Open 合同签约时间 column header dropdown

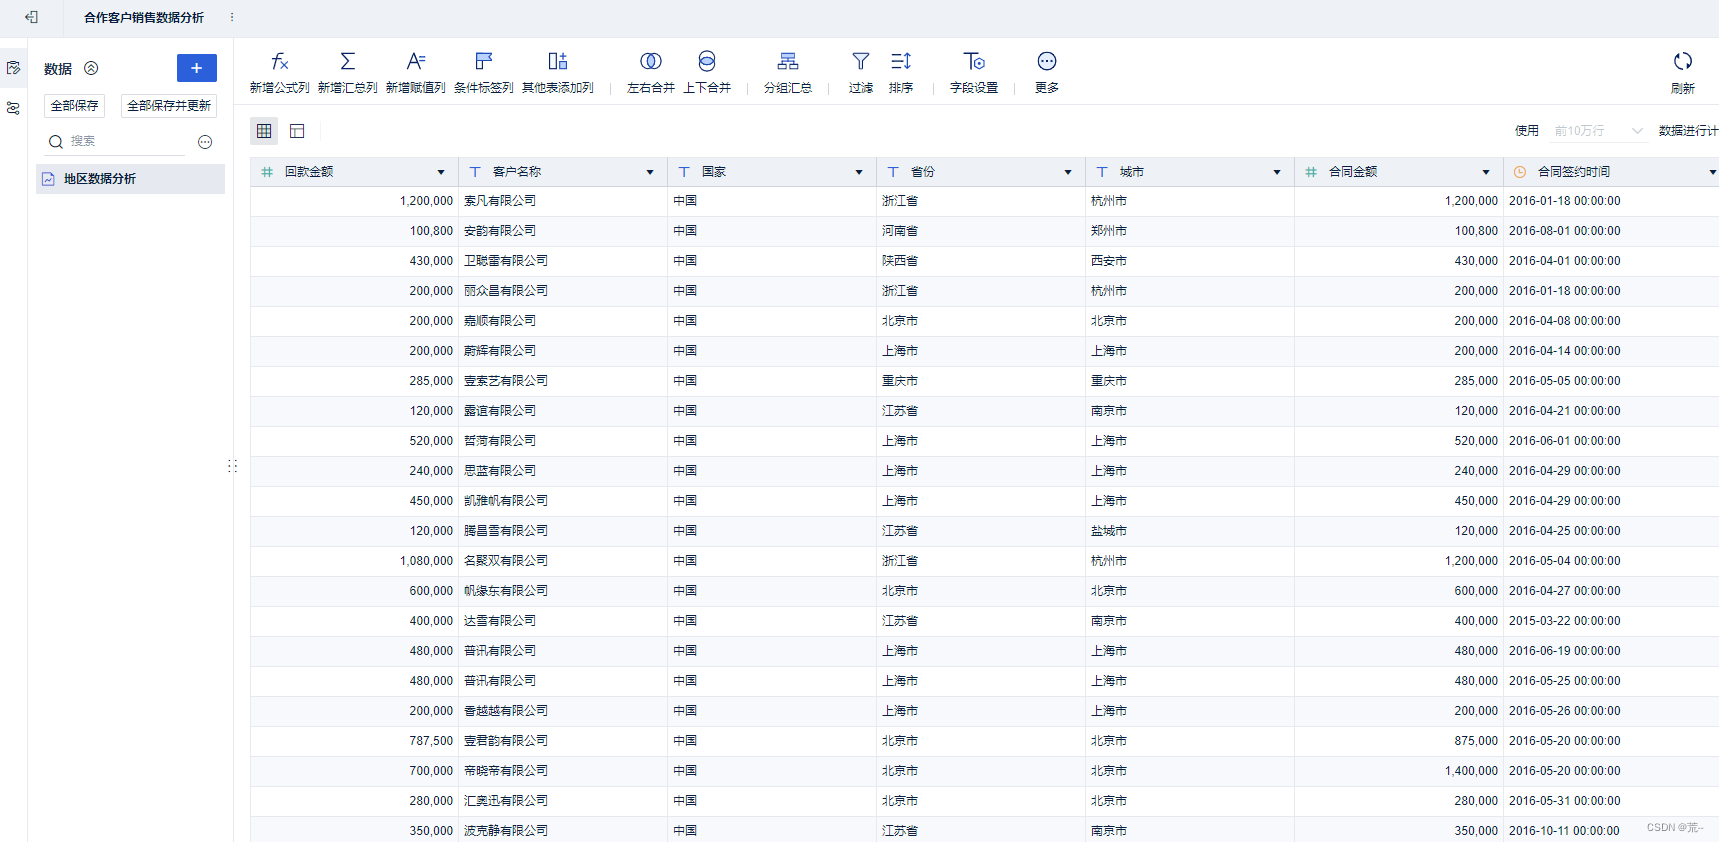pos(1712,172)
